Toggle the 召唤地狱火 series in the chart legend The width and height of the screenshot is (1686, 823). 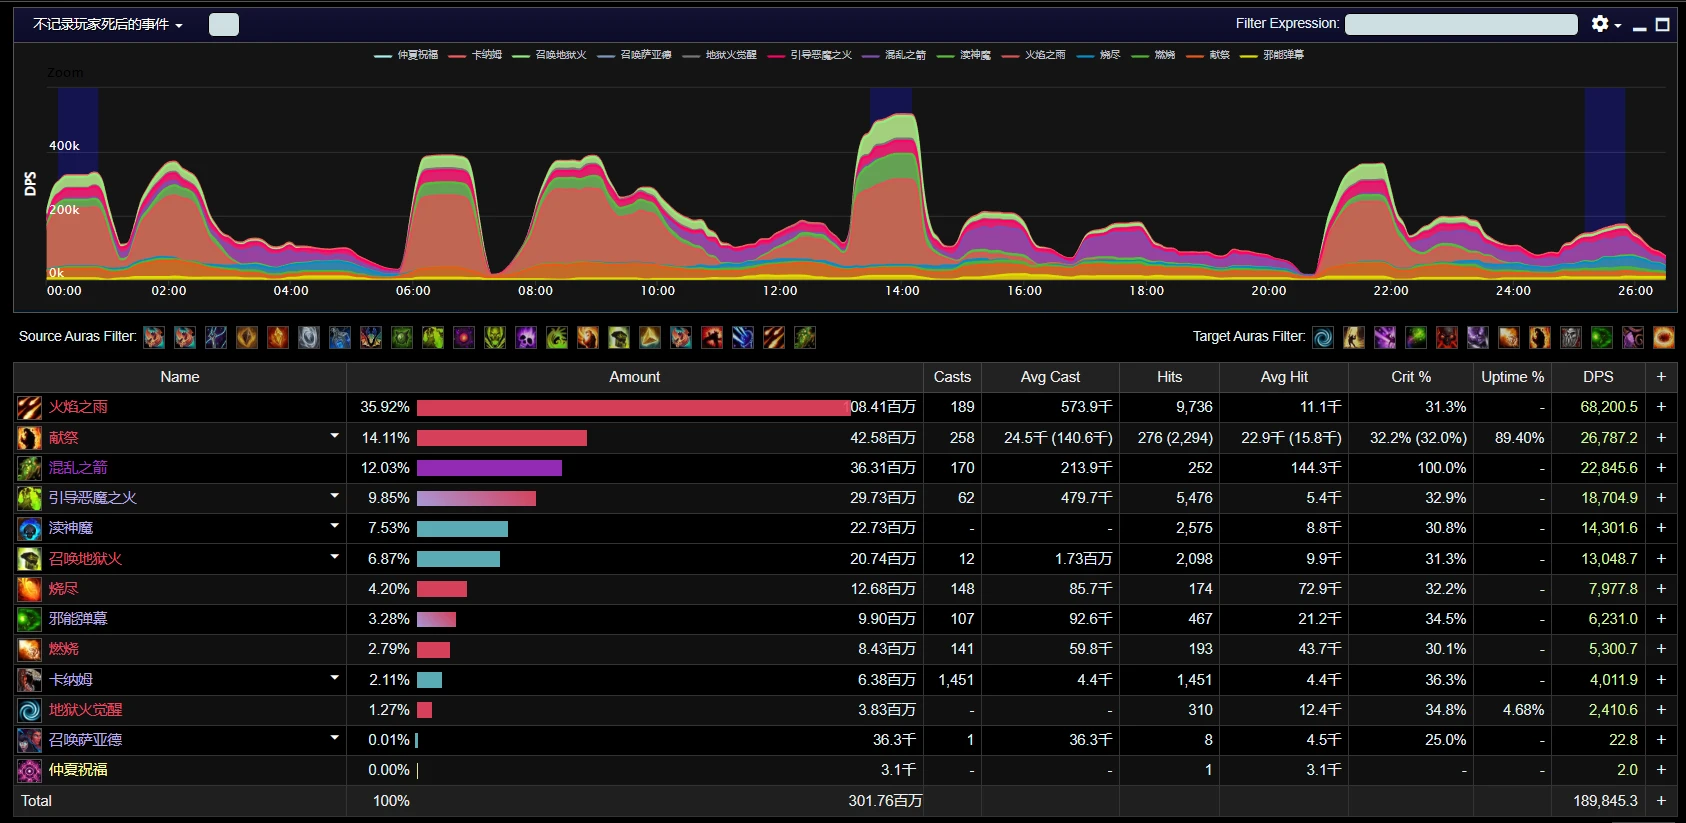click(549, 55)
